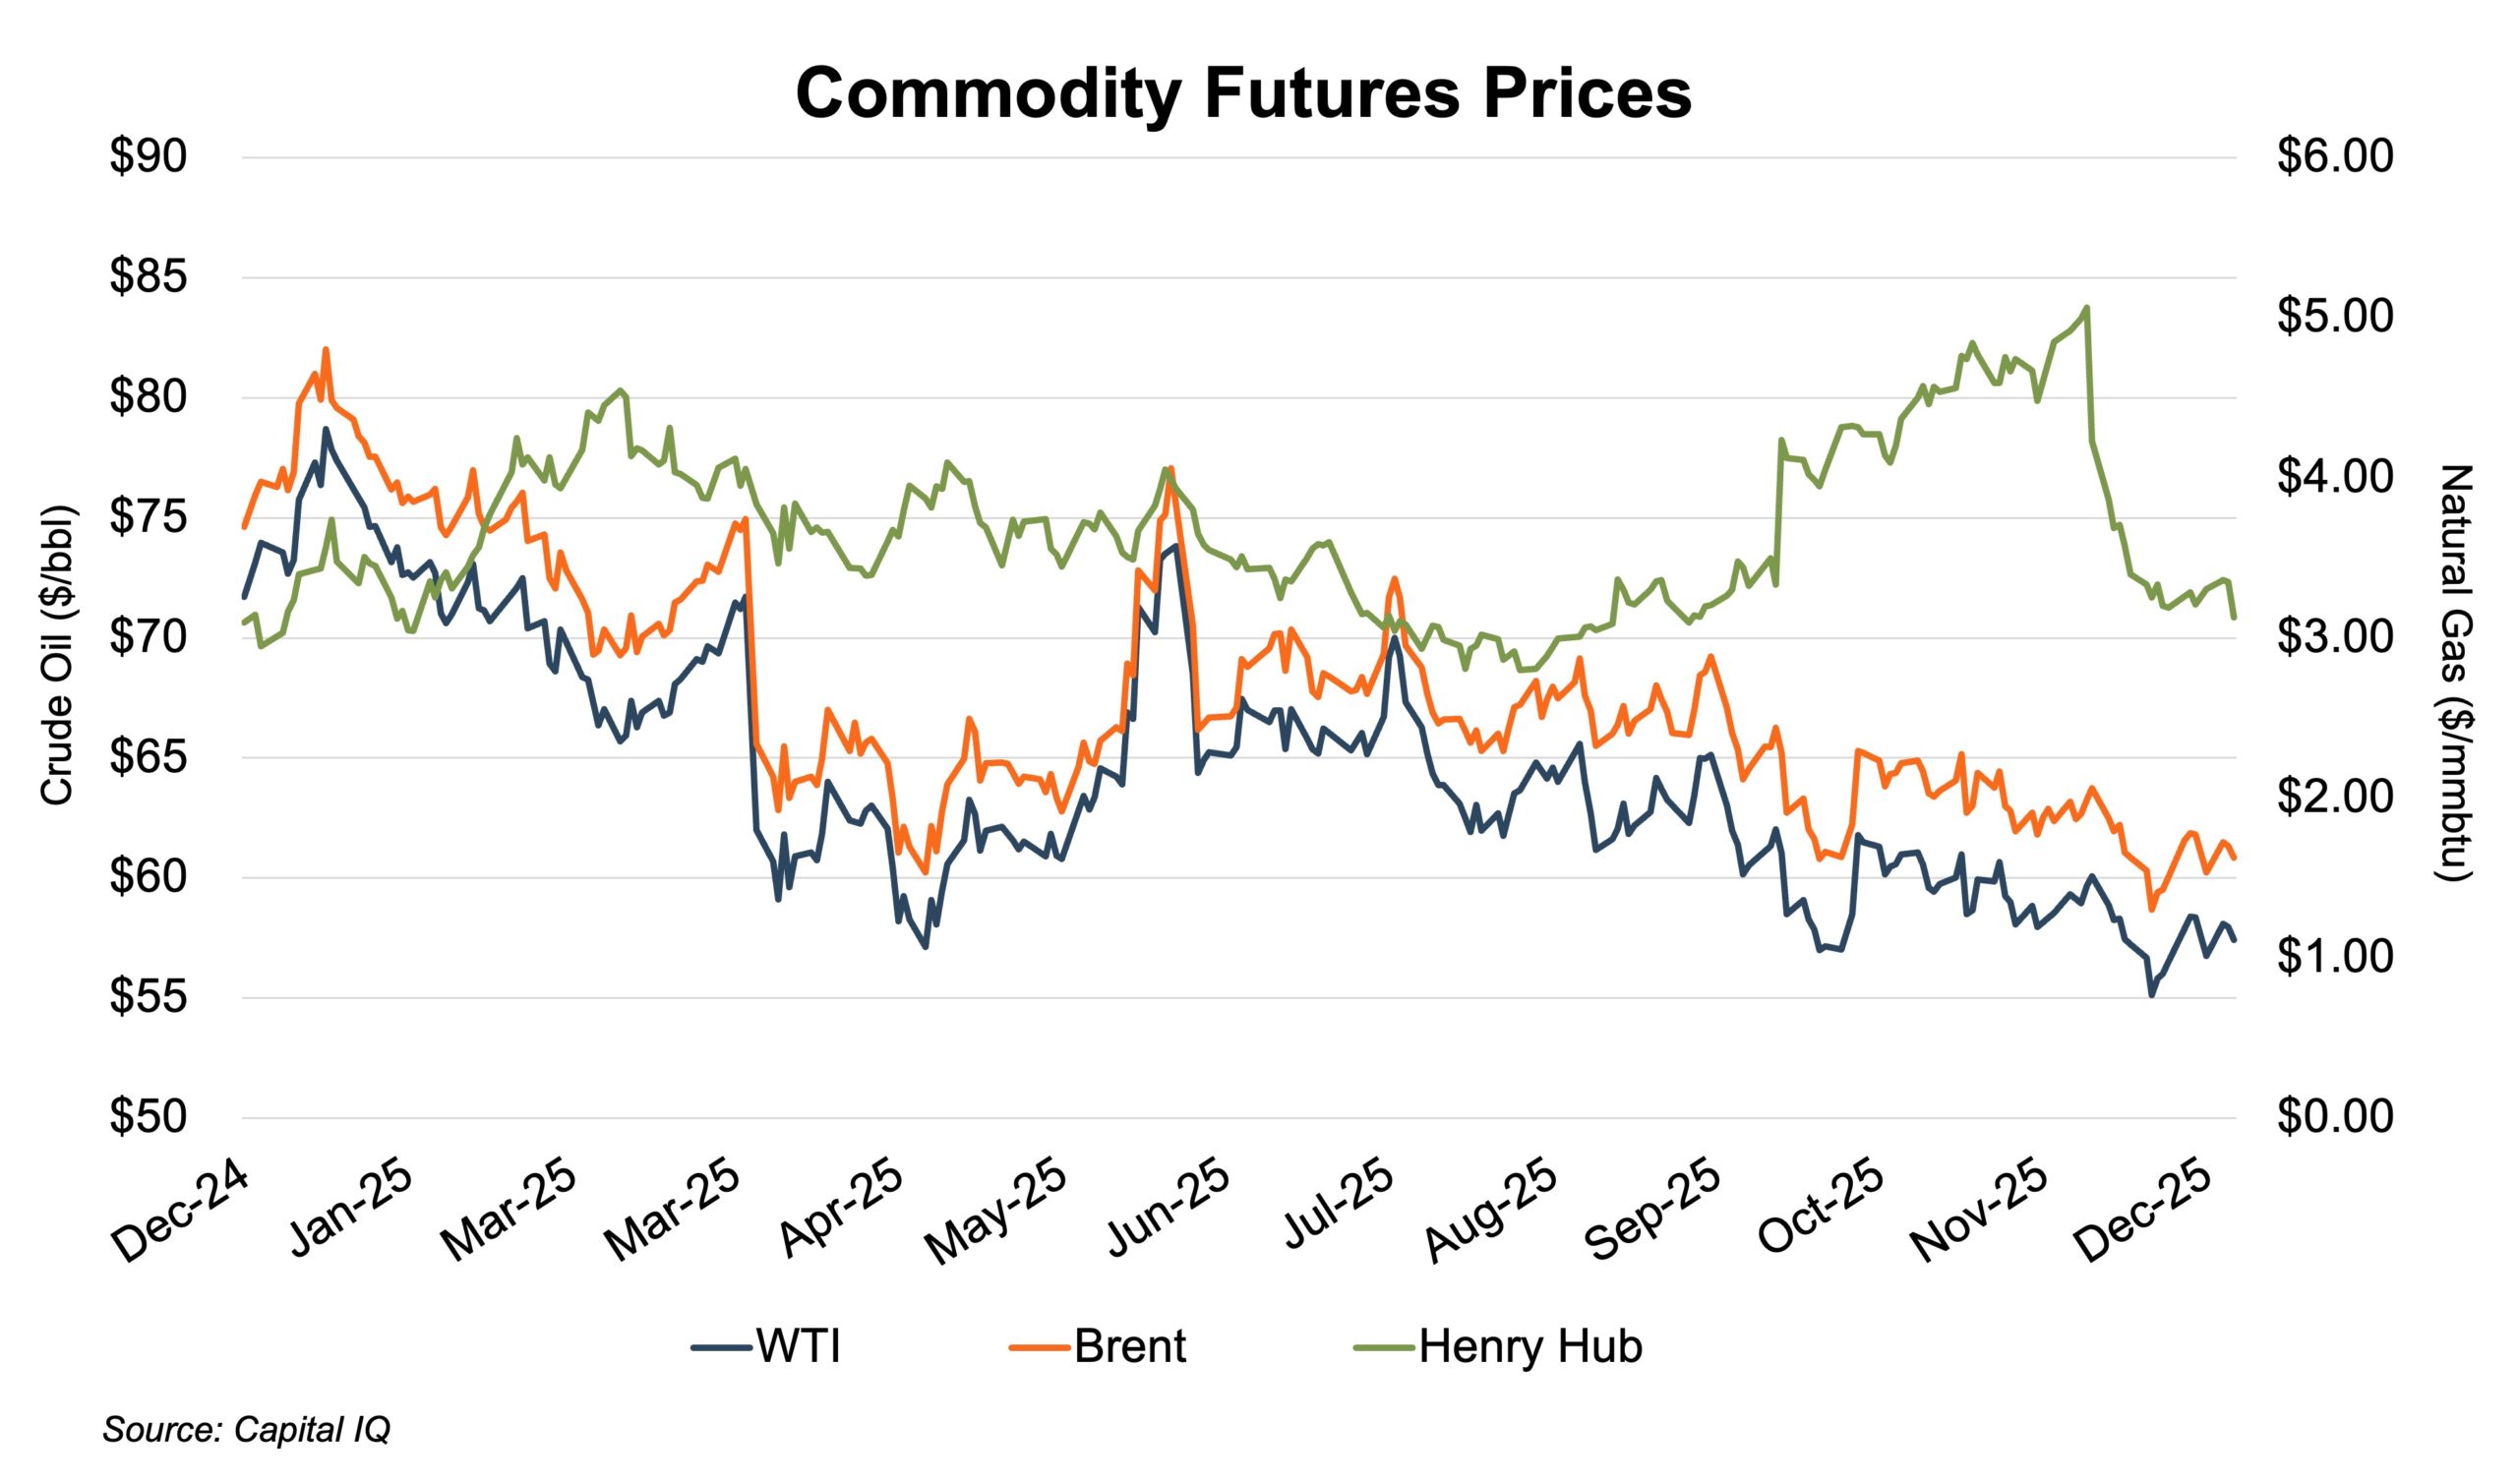The image size is (2518, 1484).
Task: Click the Crude Oil ($/bbl) axis title
Action: coord(58,655)
